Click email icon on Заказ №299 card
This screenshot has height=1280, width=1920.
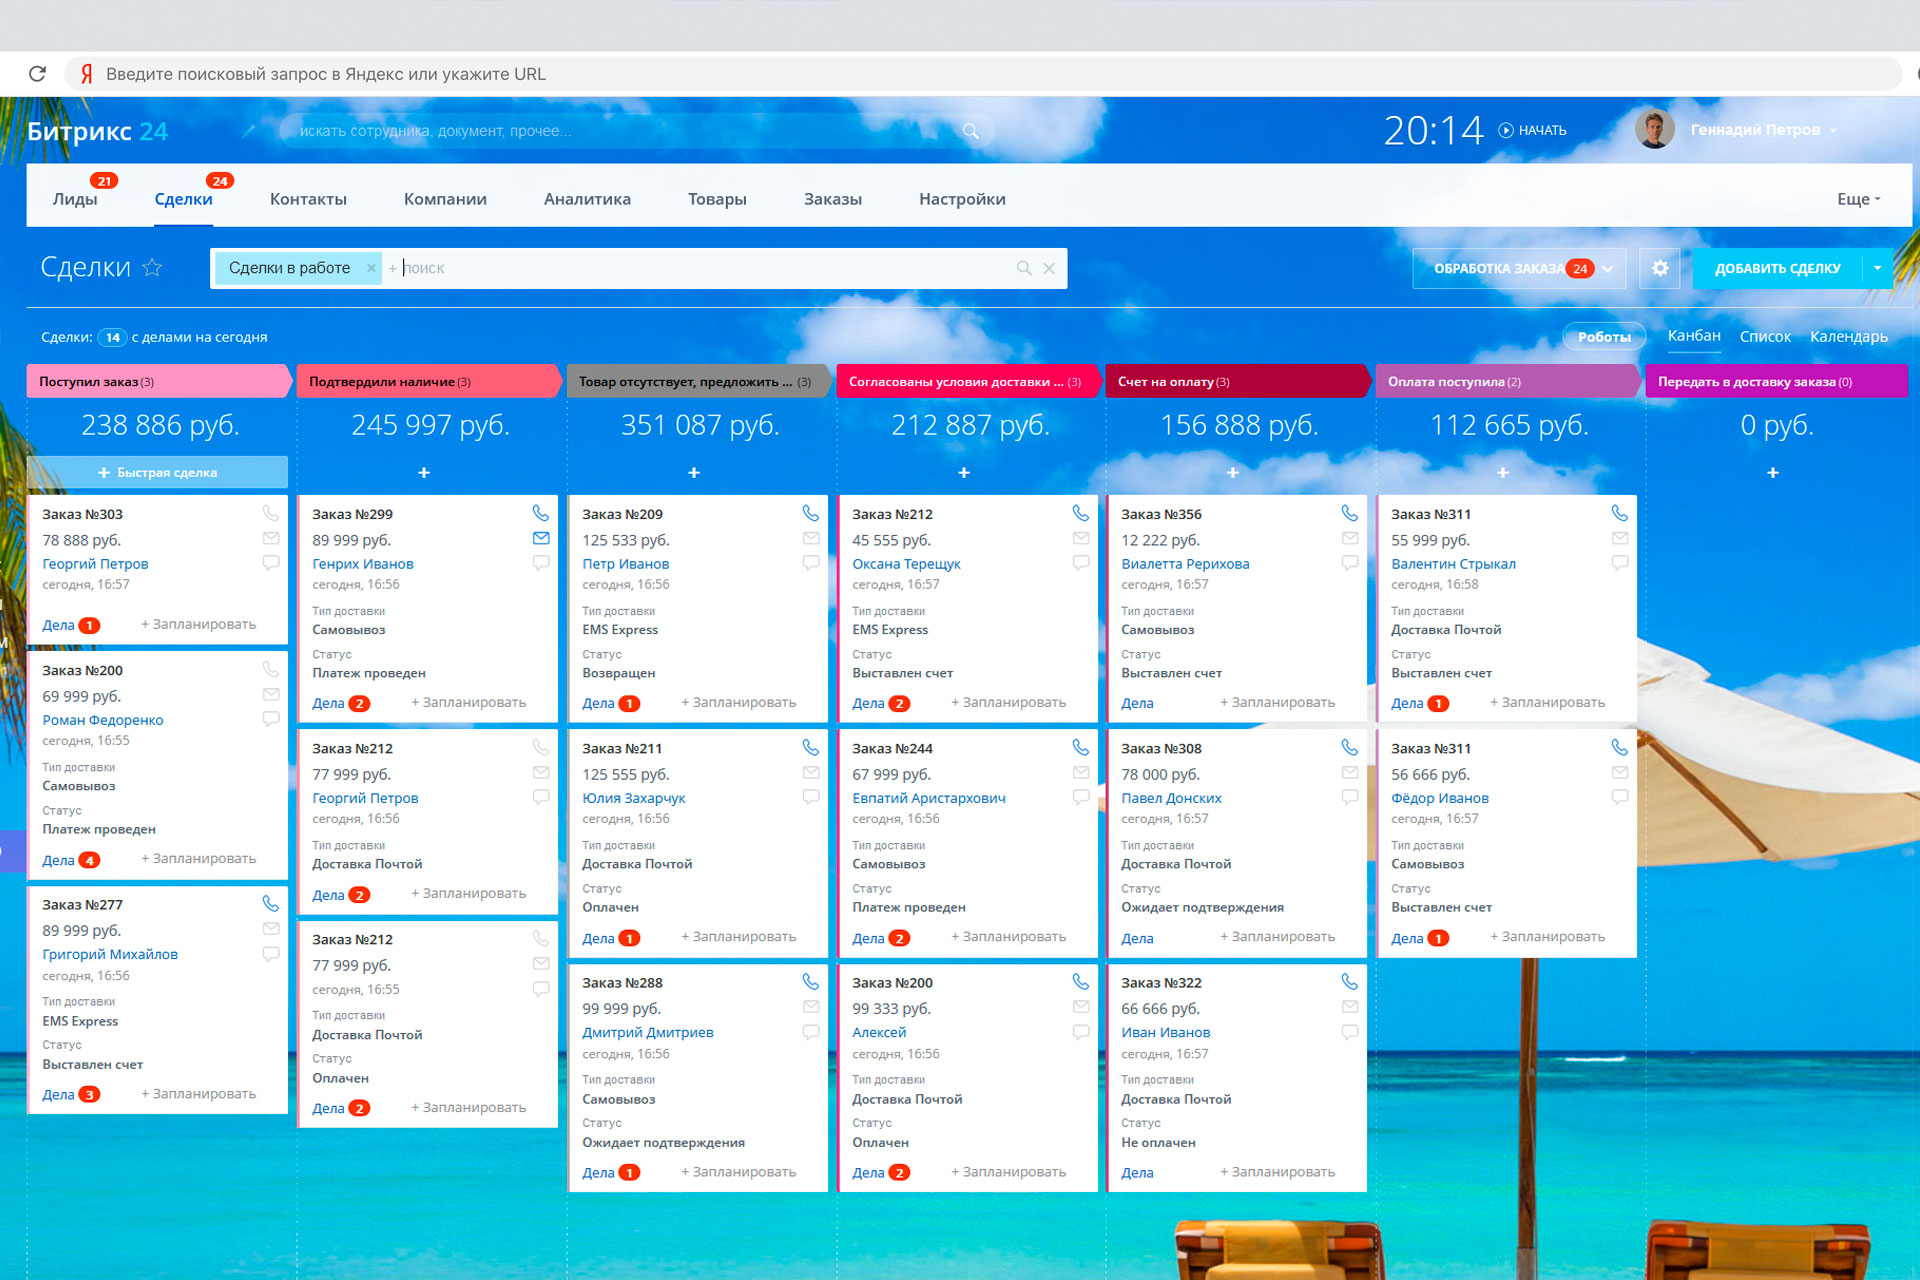pyautogui.click(x=541, y=538)
